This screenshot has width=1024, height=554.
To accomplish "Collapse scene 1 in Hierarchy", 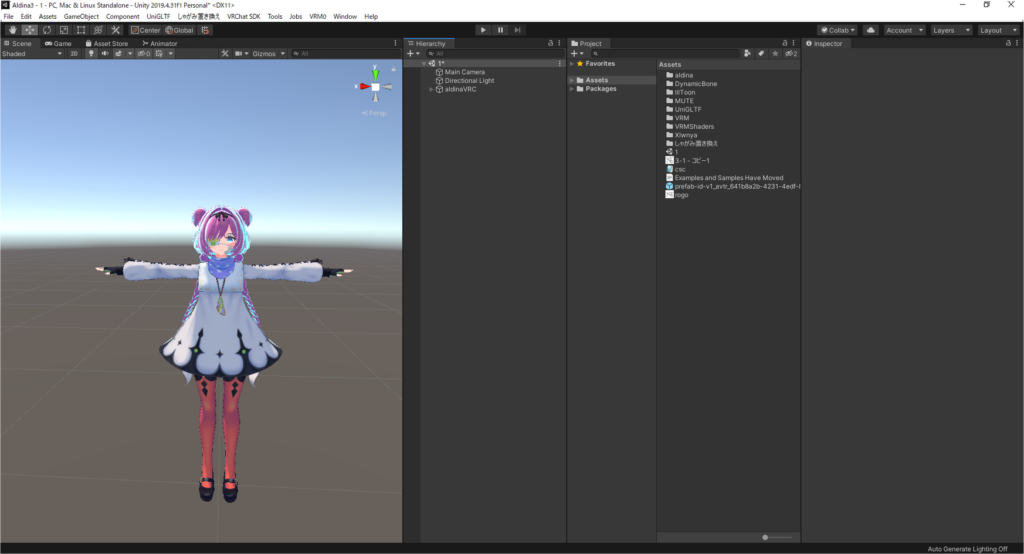I will pyautogui.click(x=424, y=63).
